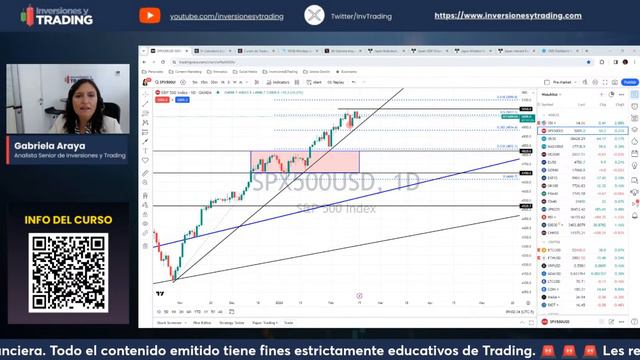Undo the last chart action
Viewport: 640px width, 360px height.
[x=354, y=82]
